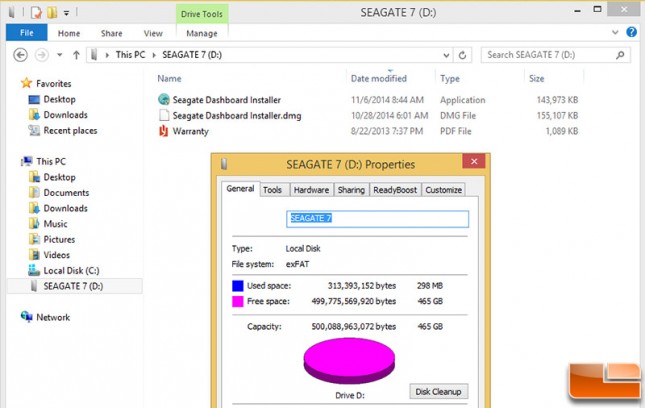Select Favorites in the navigation pane
645x408 pixels.
click(53, 83)
